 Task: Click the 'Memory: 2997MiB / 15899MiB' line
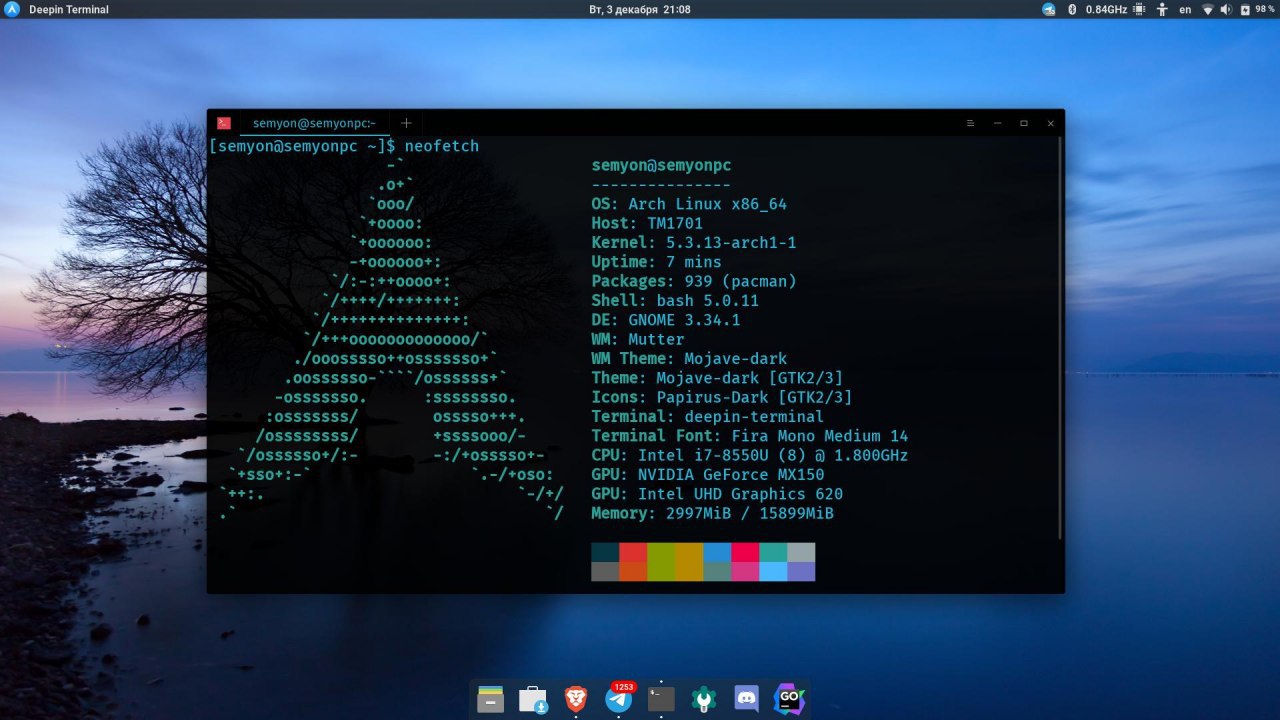tap(713, 513)
